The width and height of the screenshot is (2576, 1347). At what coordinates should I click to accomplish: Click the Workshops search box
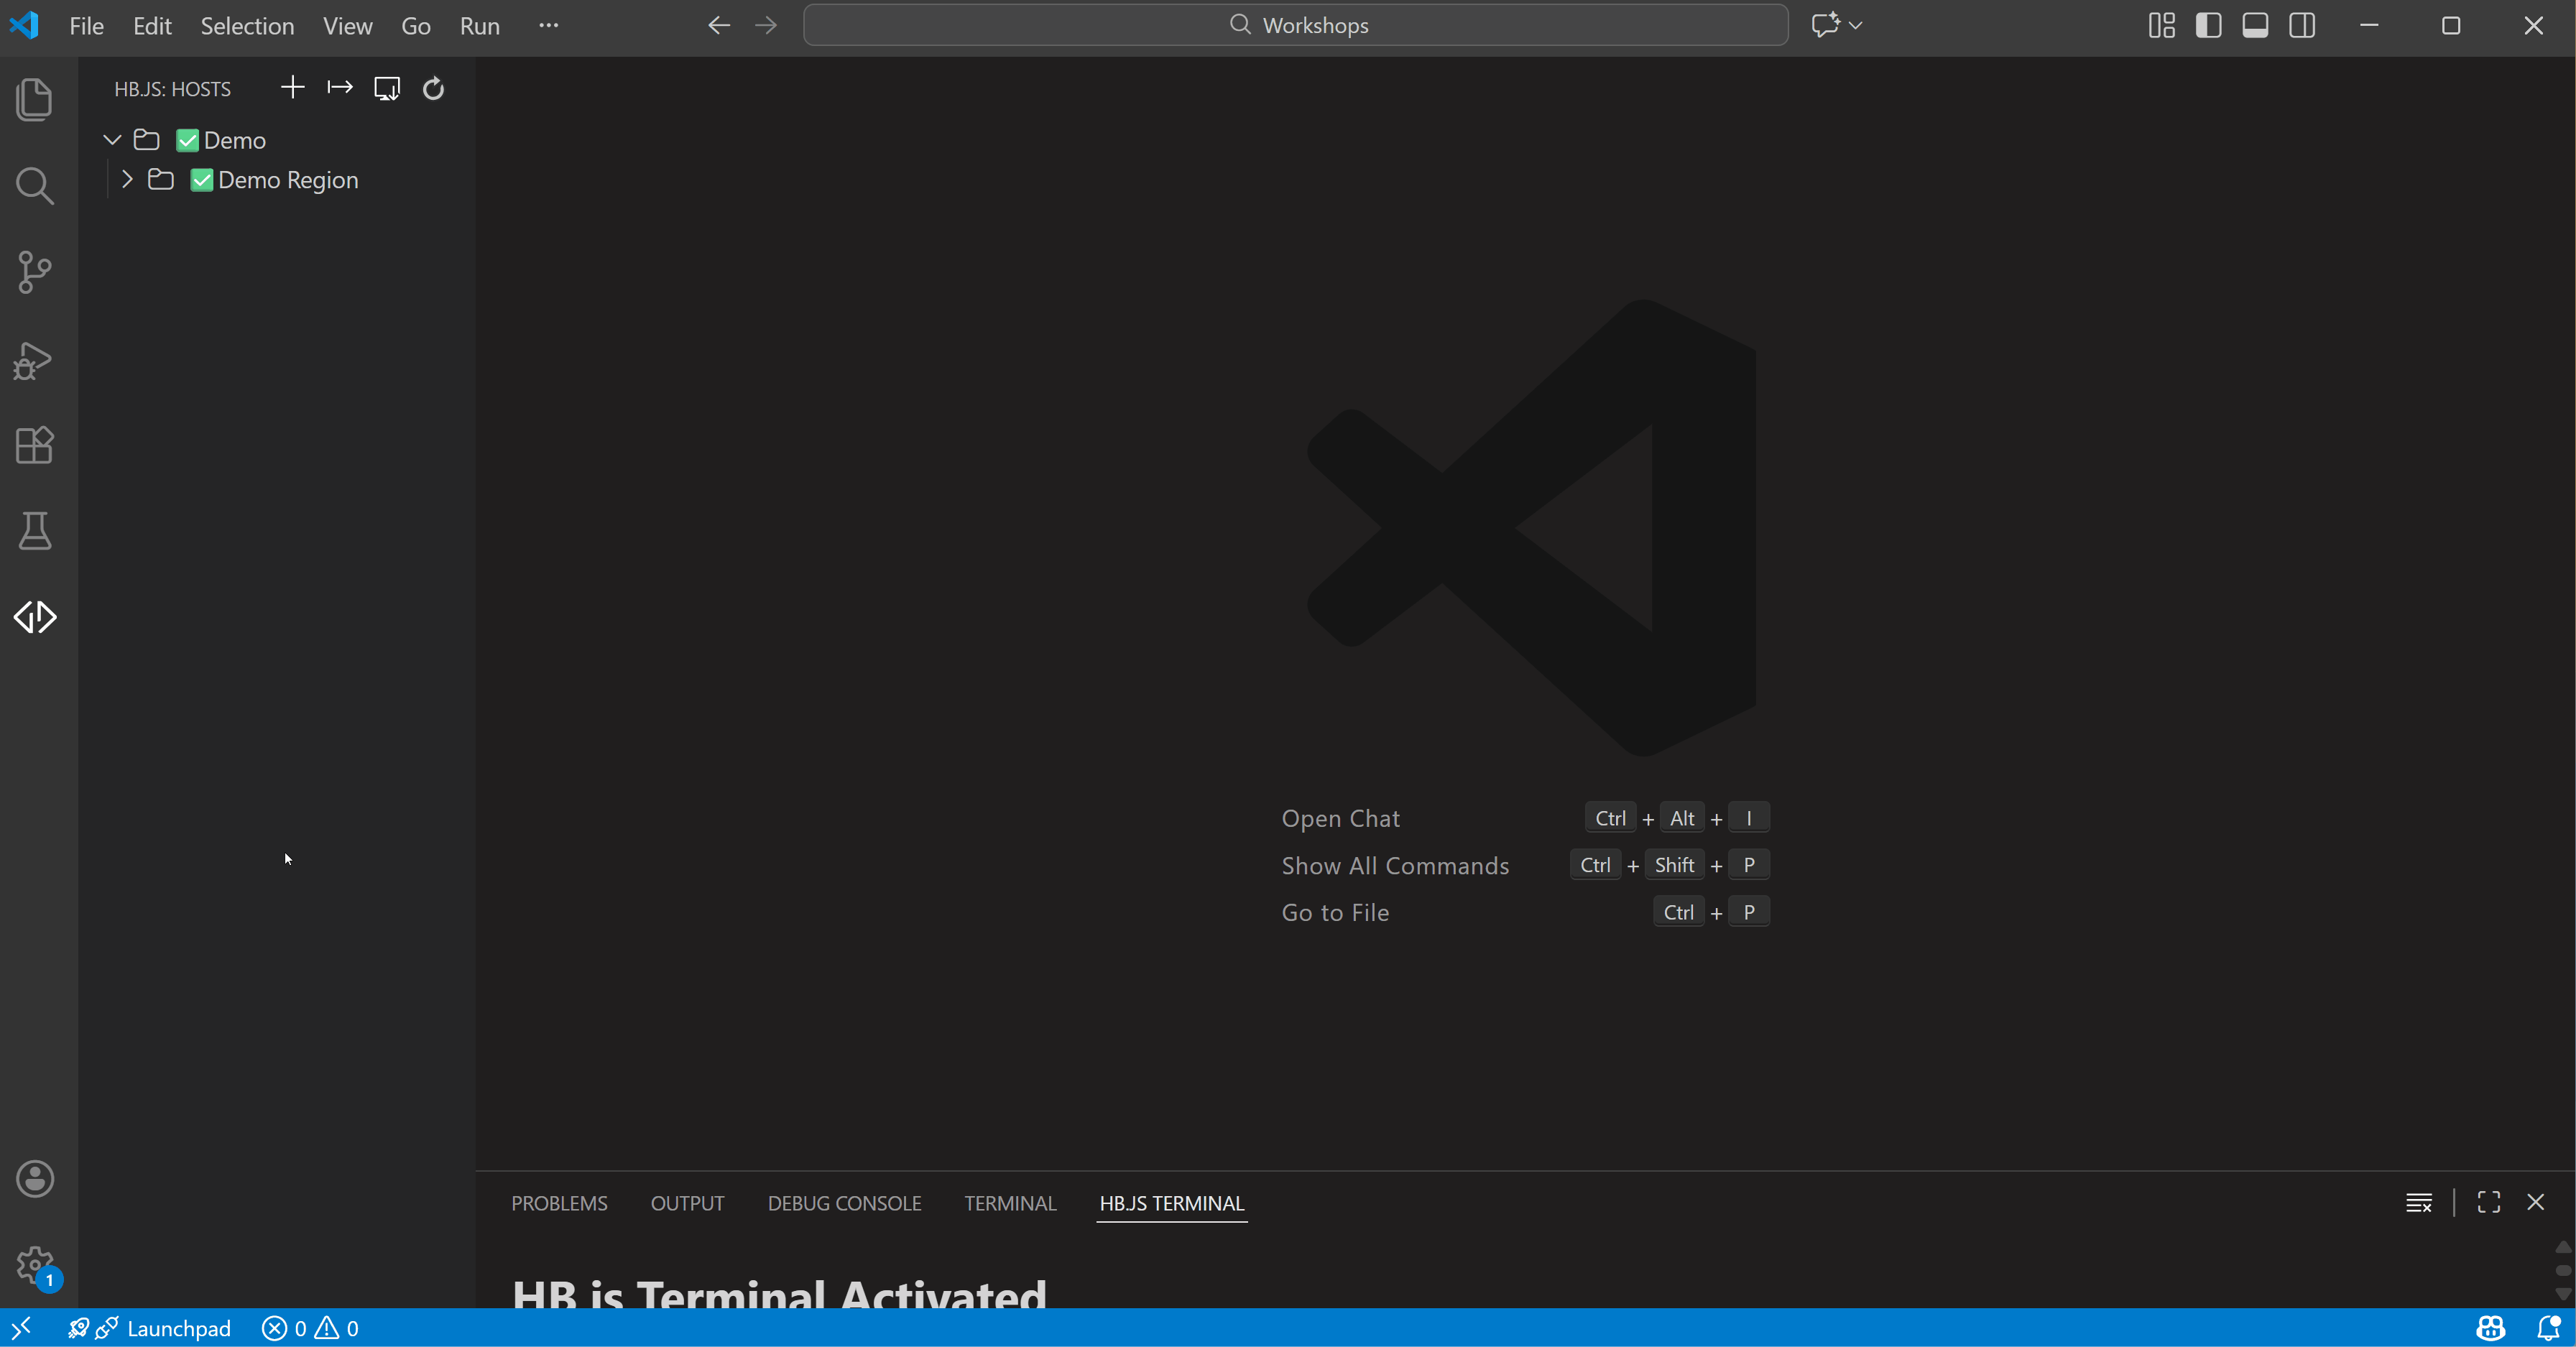pos(1297,25)
